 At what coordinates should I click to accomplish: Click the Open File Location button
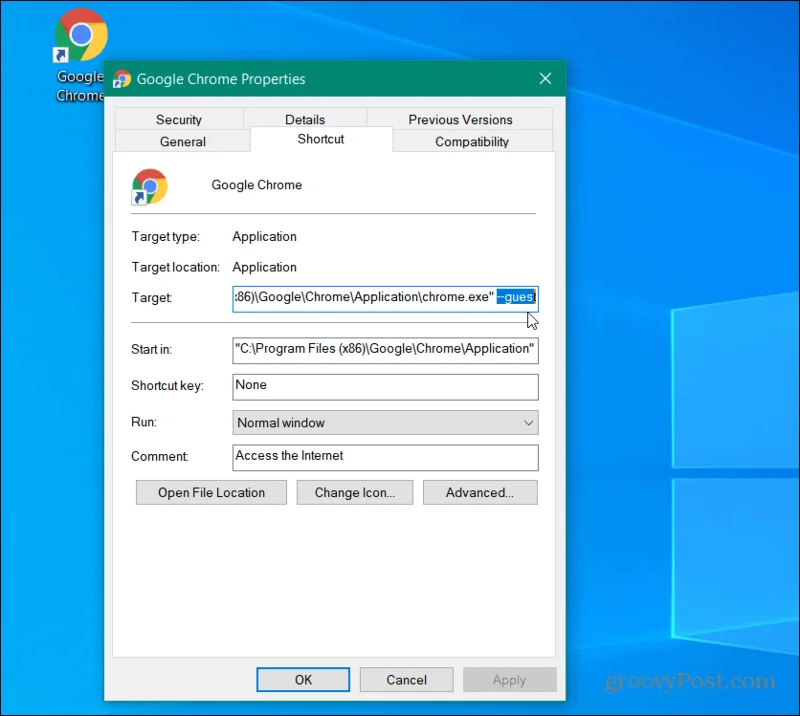(x=211, y=492)
